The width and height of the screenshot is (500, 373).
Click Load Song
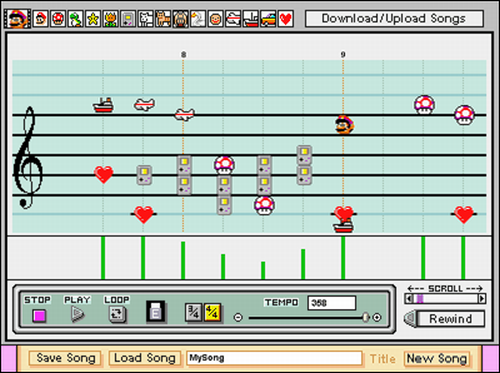[x=145, y=358]
